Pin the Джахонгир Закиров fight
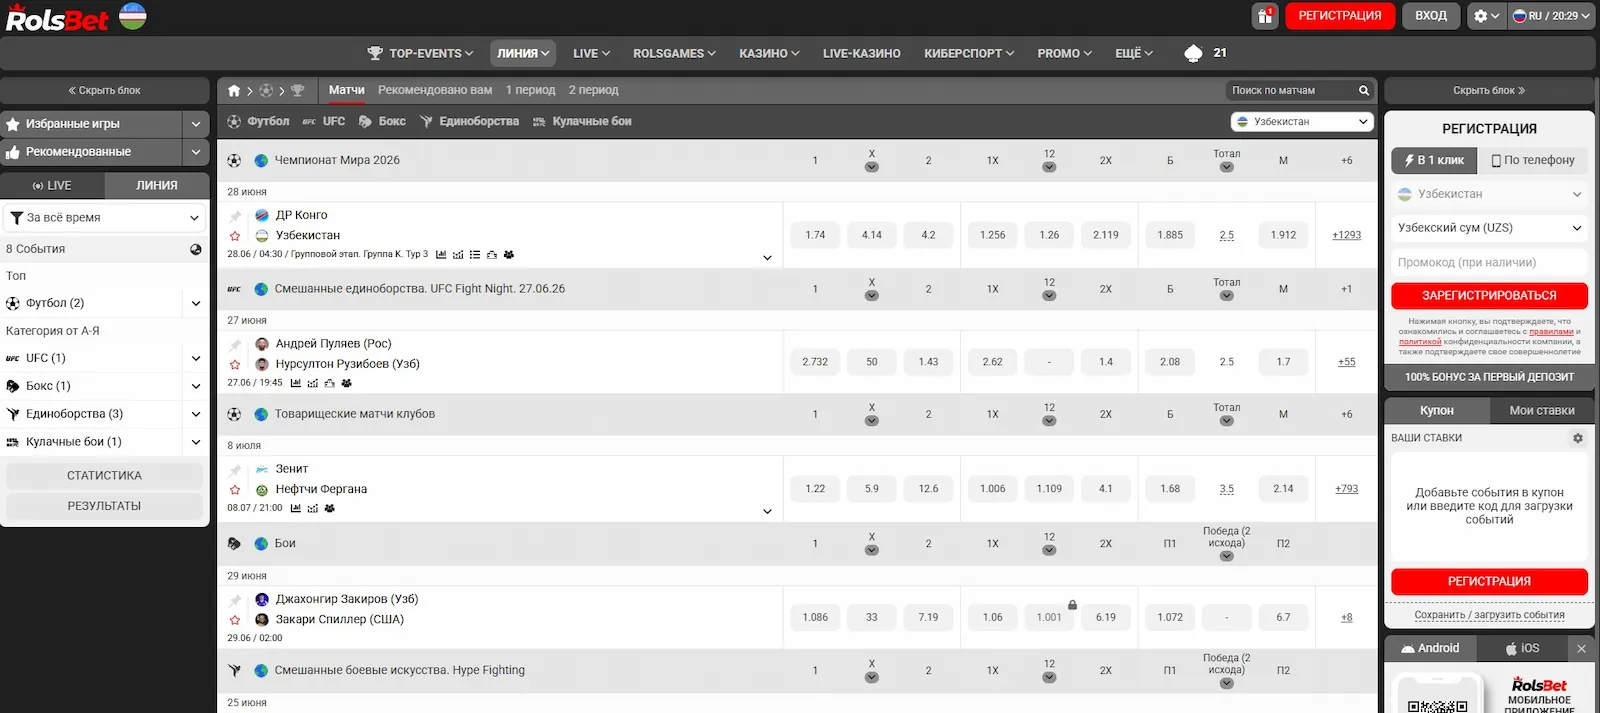The width and height of the screenshot is (1600, 713). coord(235,600)
